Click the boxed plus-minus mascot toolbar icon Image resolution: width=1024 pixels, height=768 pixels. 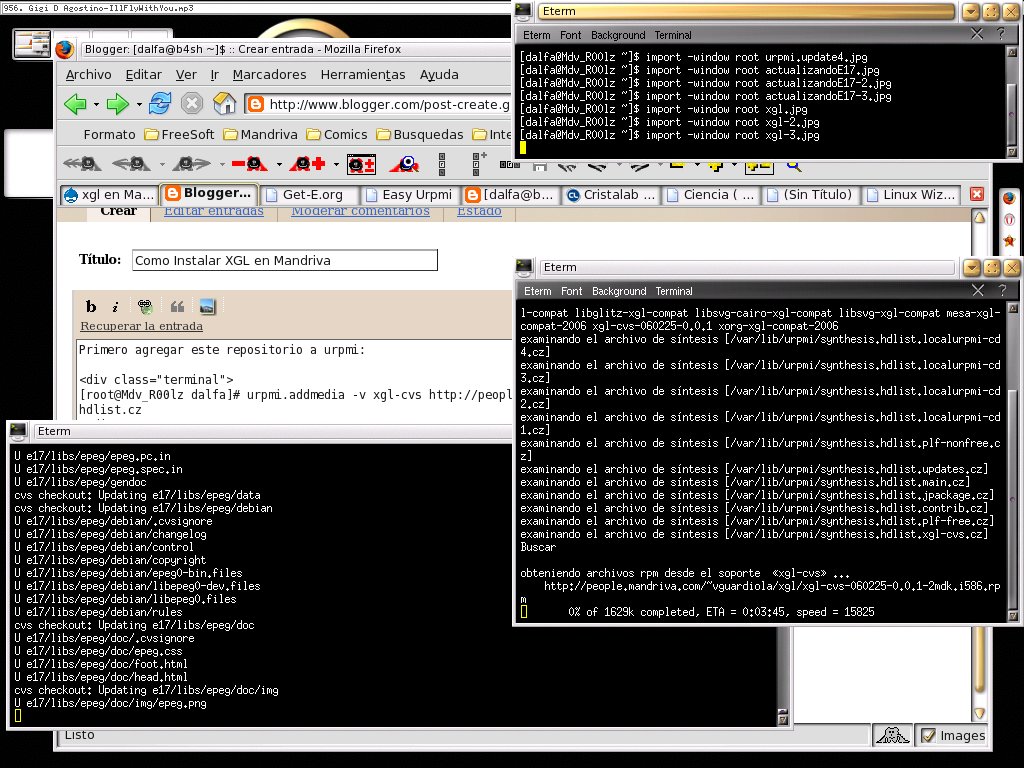(x=361, y=164)
